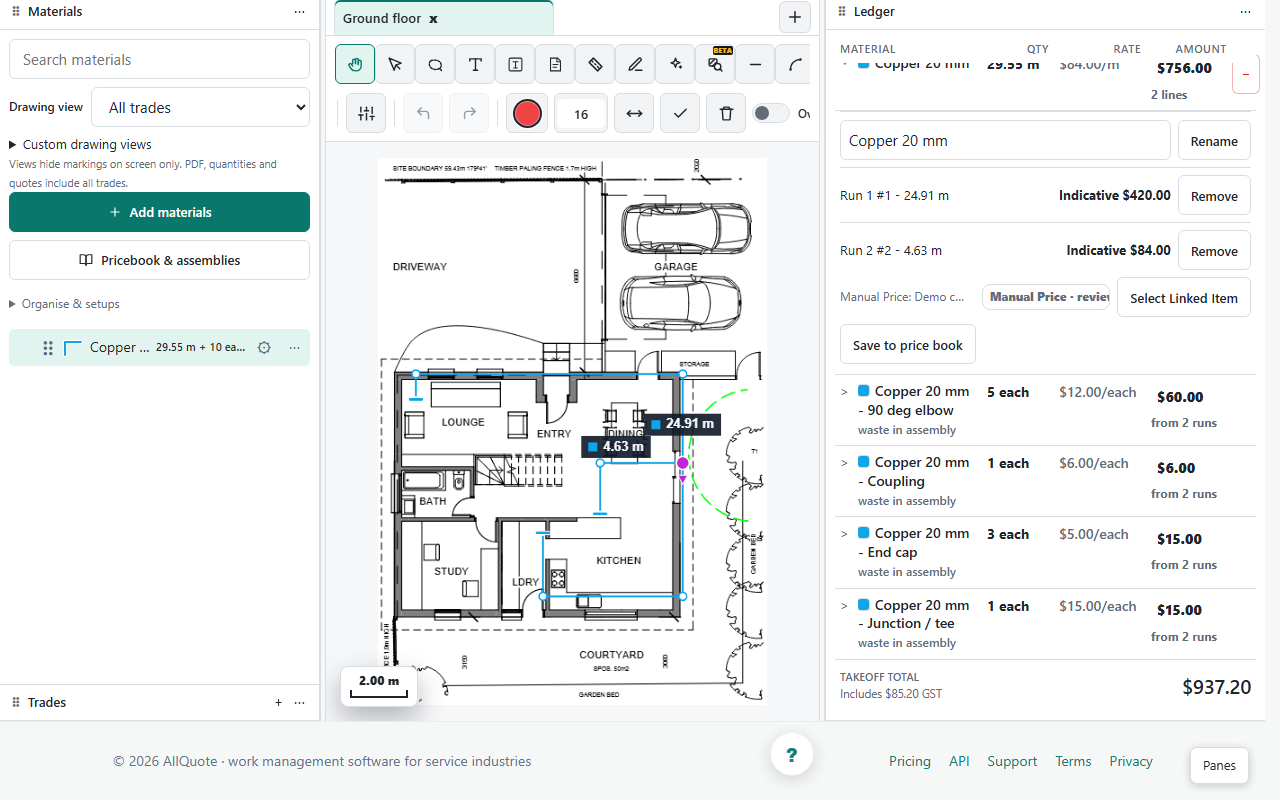Viewport: 1280px width, 800px height.
Task: Select the pen markup tool
Action: point(635,64)
